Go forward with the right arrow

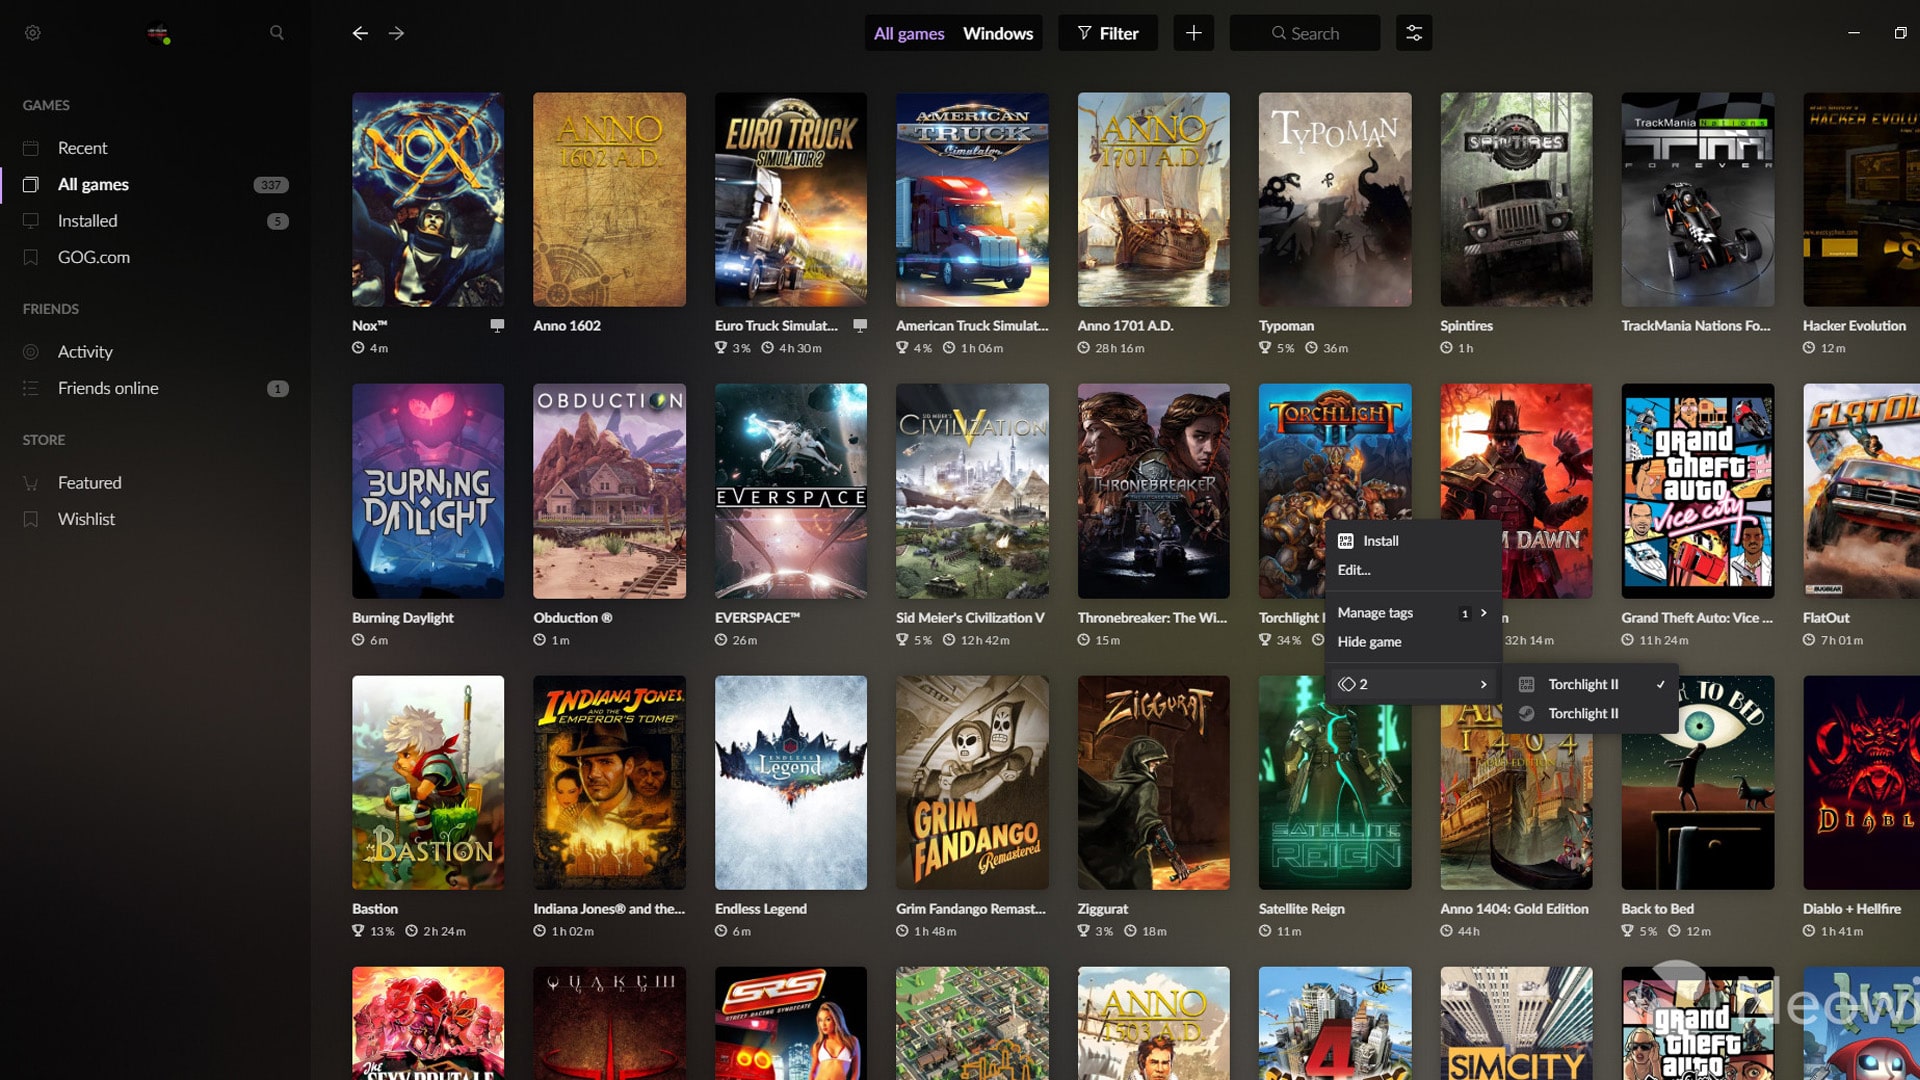point(397,33)
